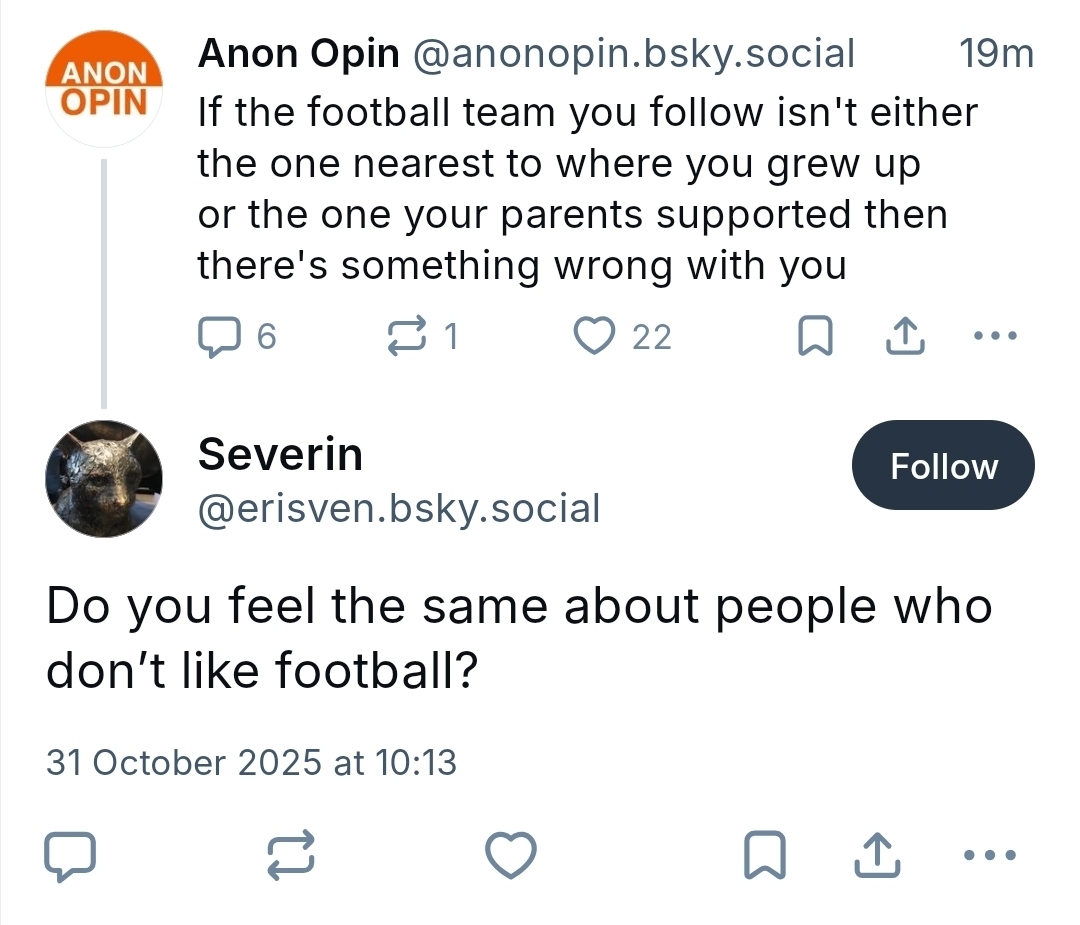The height and width of the screenshot is (925, 1080).
Task: Share Anon Opin's post
Action: 906,338
